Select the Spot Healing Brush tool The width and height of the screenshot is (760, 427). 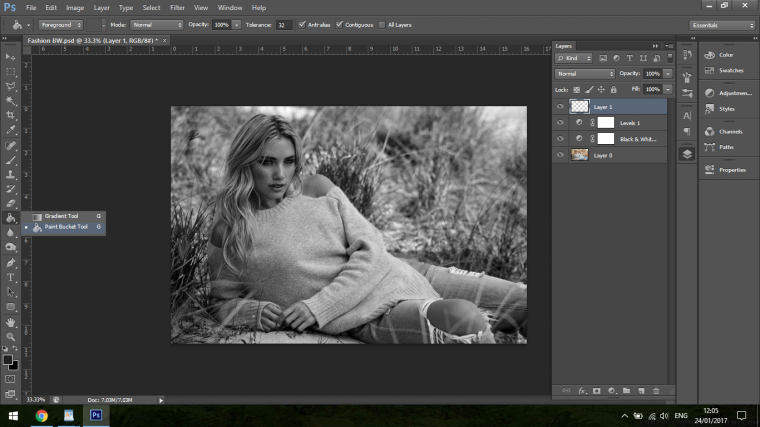pyautogui.click(x=10, y=145)
